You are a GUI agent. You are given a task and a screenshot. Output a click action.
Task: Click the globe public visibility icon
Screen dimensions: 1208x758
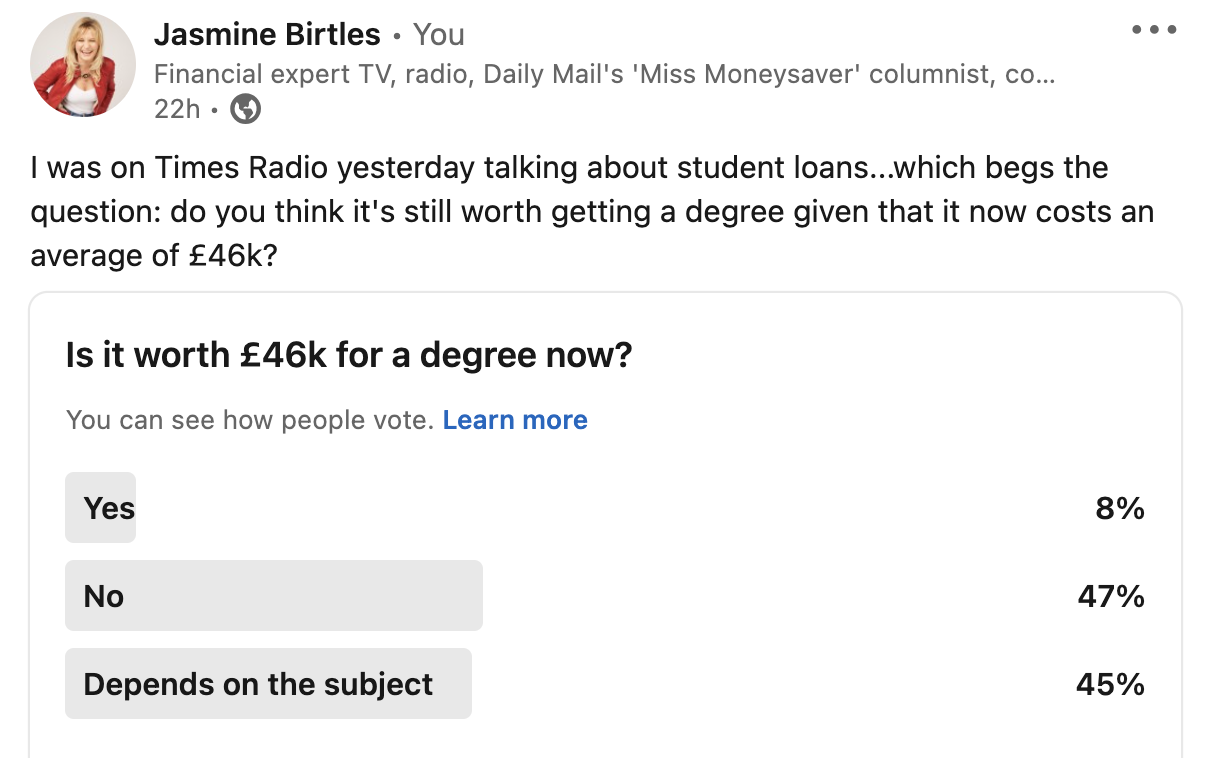(246, 108)
